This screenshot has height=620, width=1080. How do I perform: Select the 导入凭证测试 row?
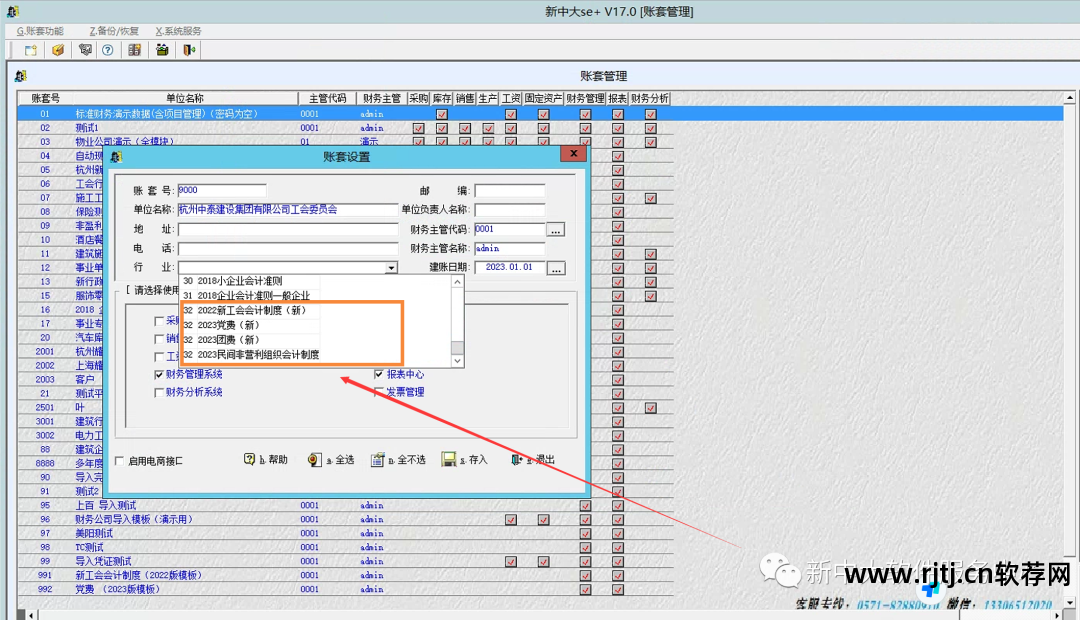pyautogui.click(x=344, y=561)
